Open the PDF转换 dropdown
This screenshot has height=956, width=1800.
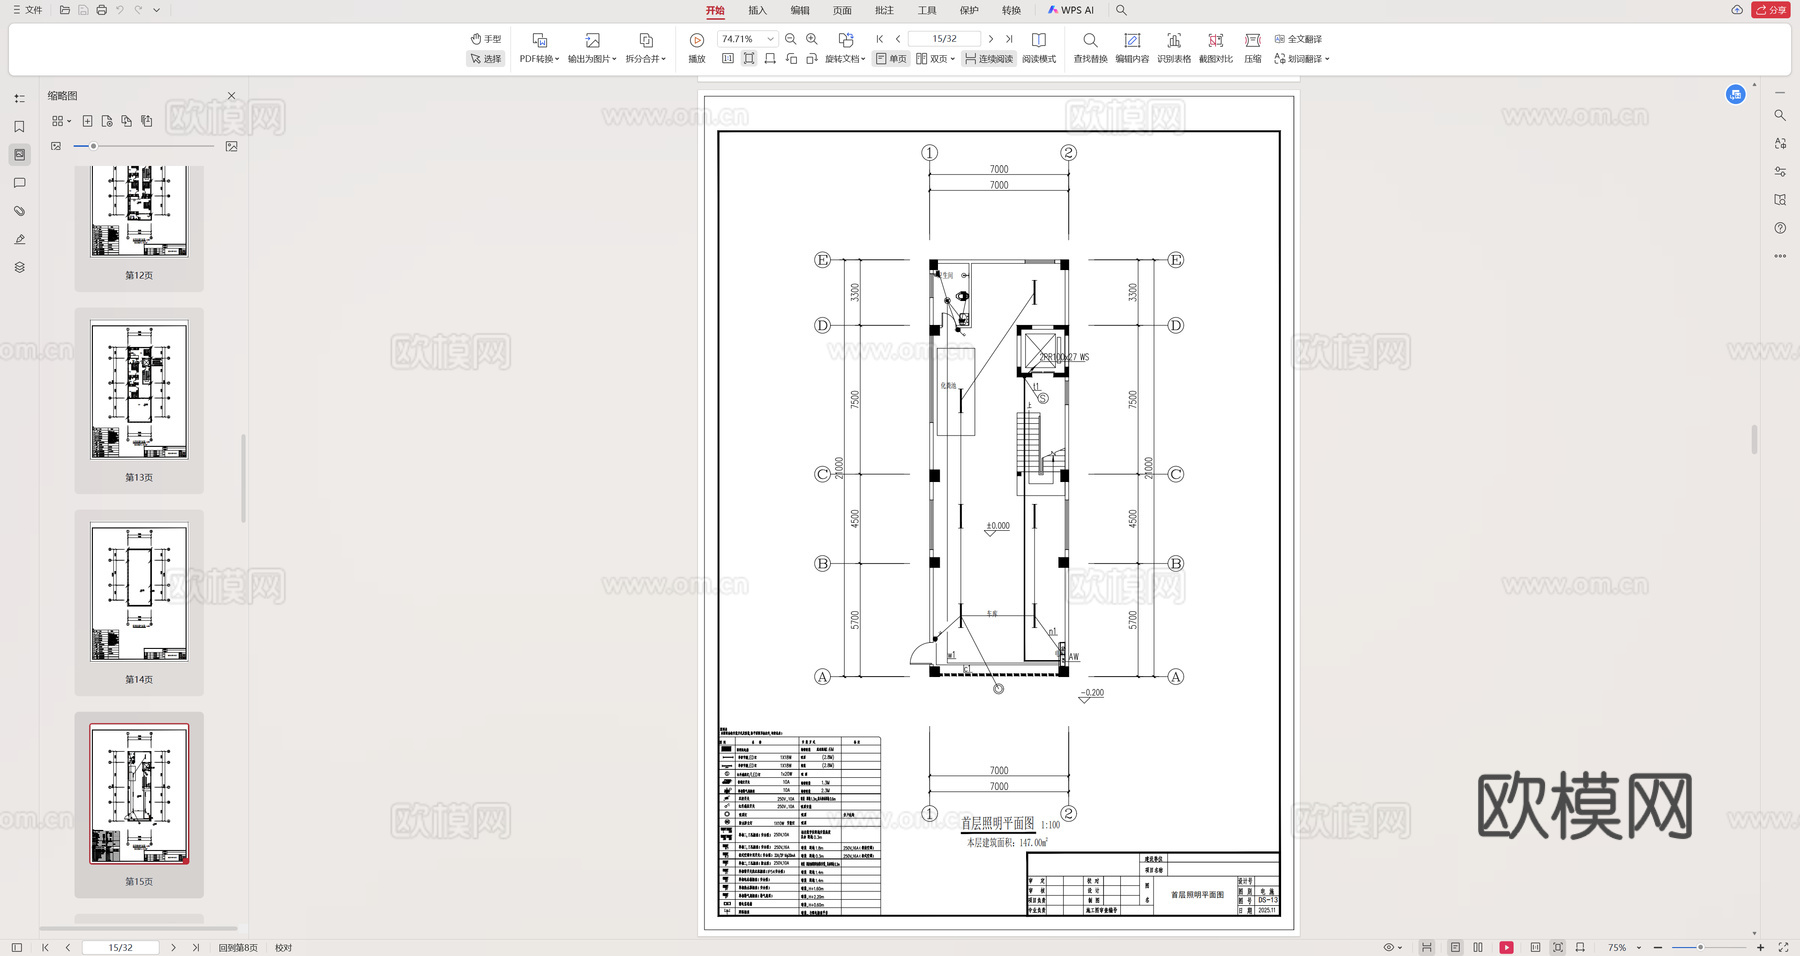[x=539, y=47]
